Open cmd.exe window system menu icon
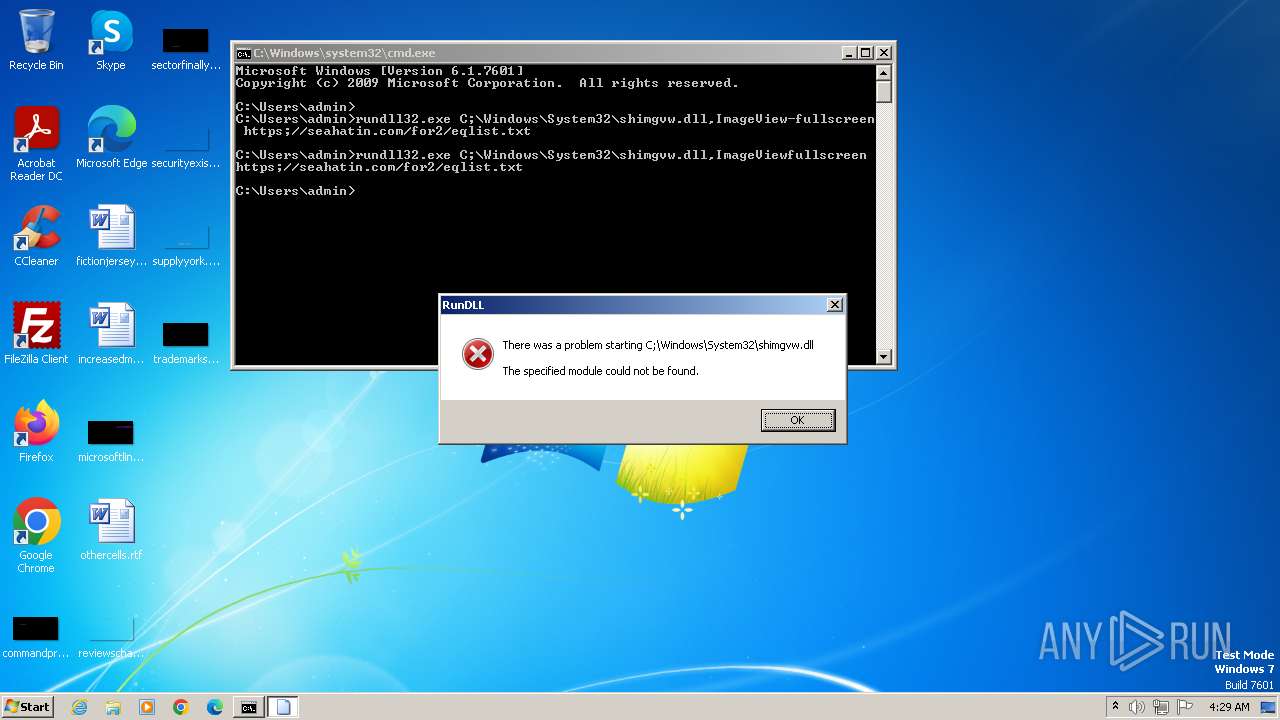 243,53
